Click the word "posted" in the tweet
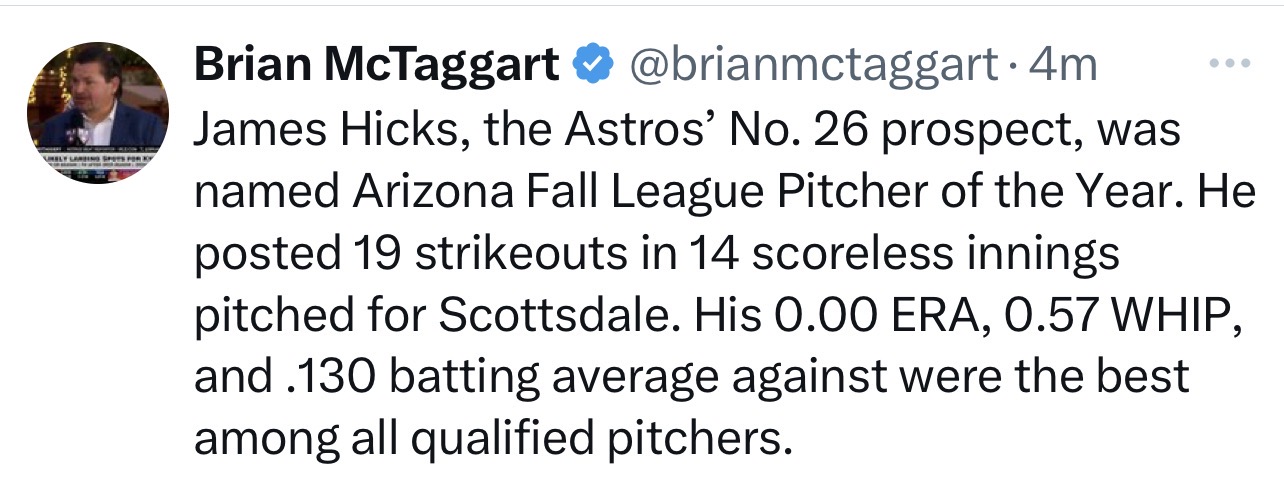 (260, 253)
